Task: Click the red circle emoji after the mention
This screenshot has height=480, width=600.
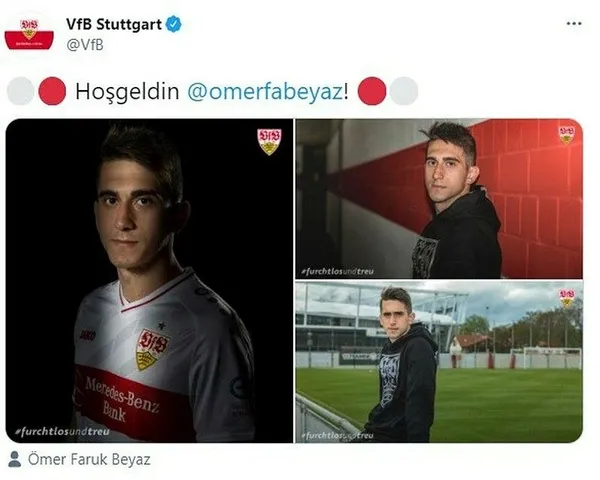Action: tap(372, 91)
